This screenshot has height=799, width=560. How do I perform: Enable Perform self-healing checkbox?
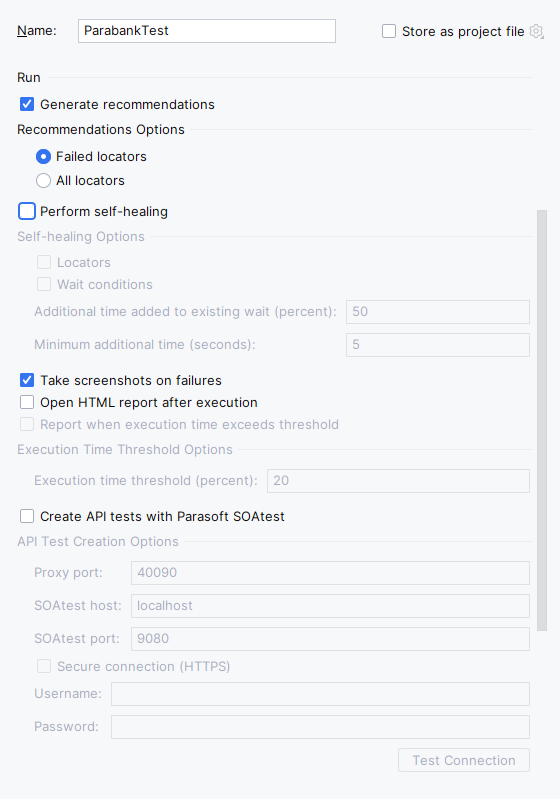pyautogui.click(x=27, y=211)
